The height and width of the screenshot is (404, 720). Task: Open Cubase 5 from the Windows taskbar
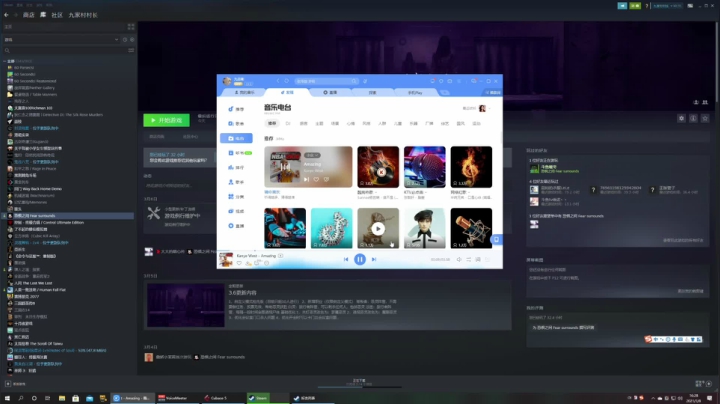222,398
